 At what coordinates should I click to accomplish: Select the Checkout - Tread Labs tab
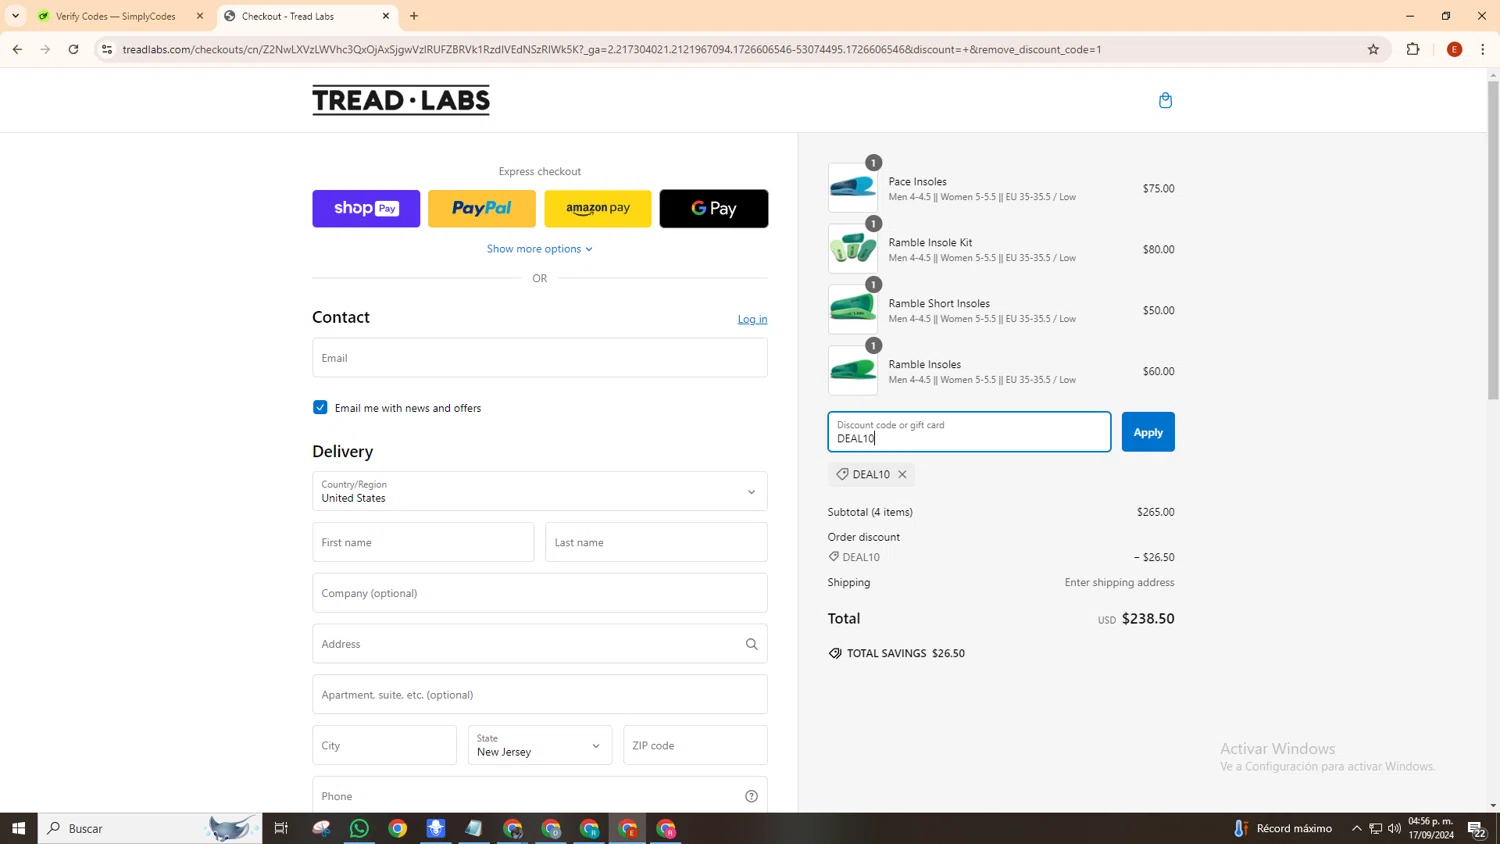tap(298, 16)
